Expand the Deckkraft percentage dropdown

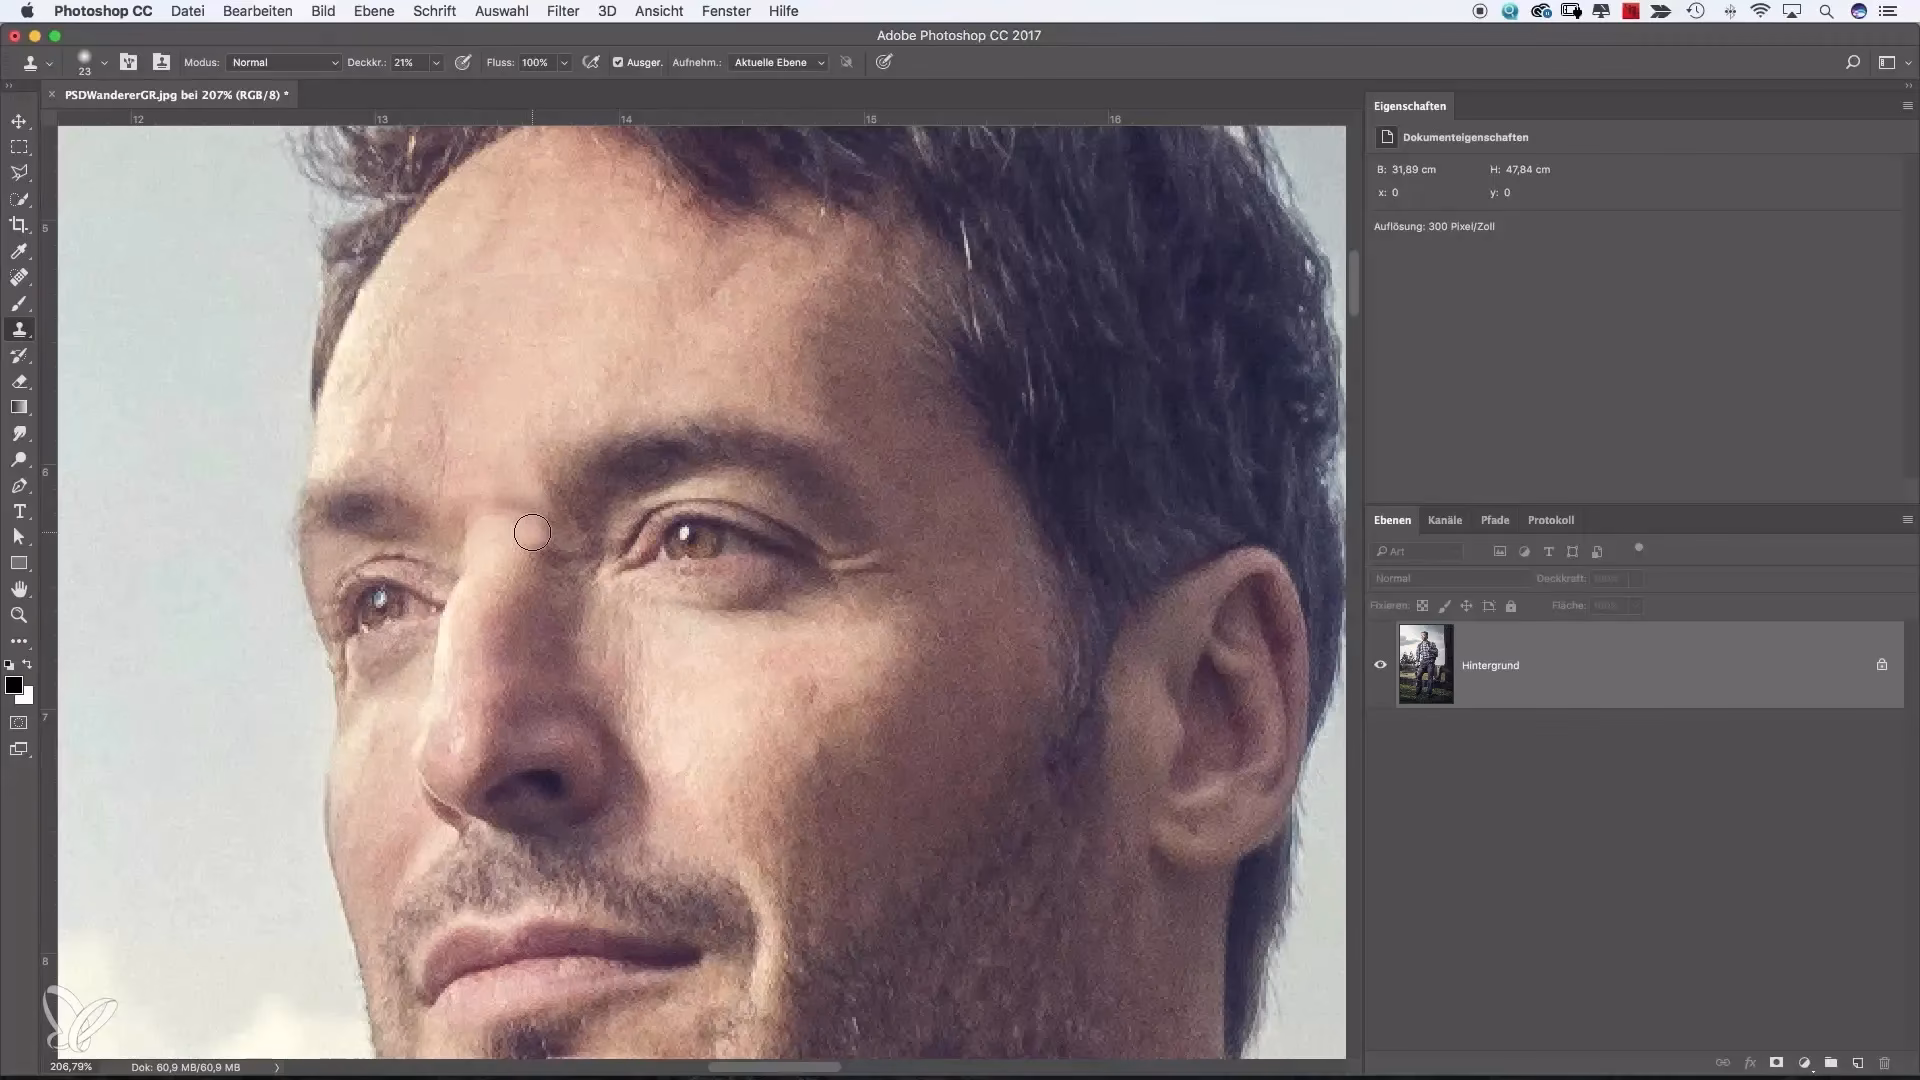tap(436, 62)
